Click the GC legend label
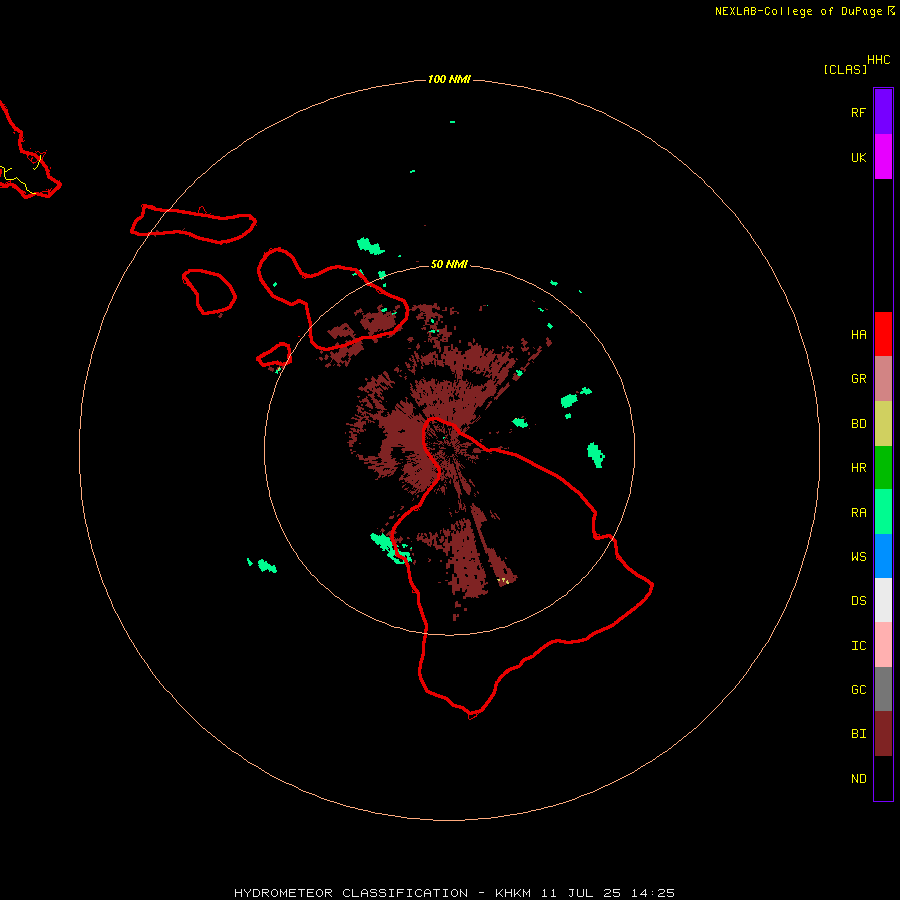This screenshot has height=900, width=900. [858, 690]
